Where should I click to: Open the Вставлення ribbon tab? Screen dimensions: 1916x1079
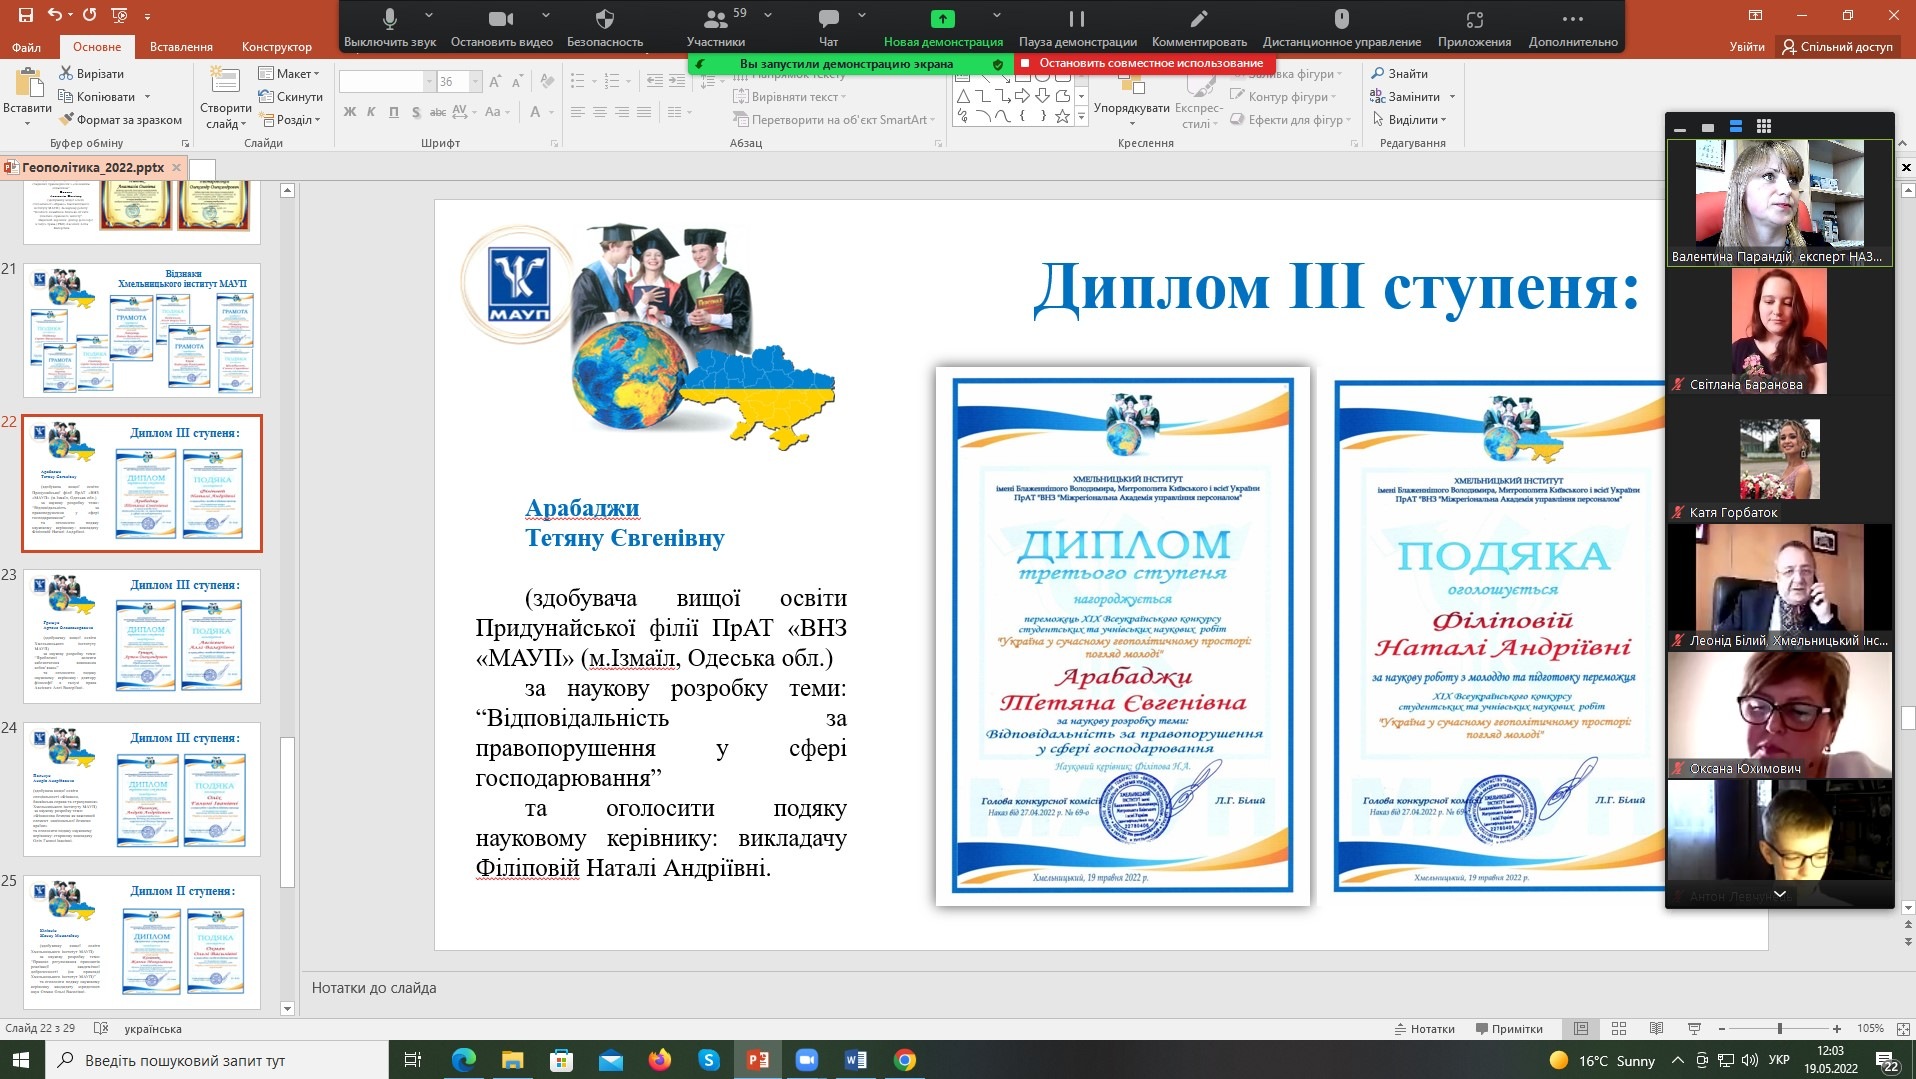pos(181,47)
